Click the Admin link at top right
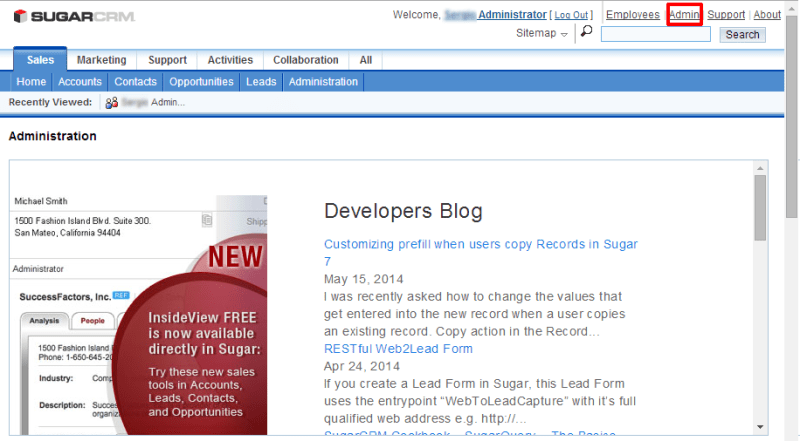The height and width of the screenshot is (441, 800). point(684,15)
